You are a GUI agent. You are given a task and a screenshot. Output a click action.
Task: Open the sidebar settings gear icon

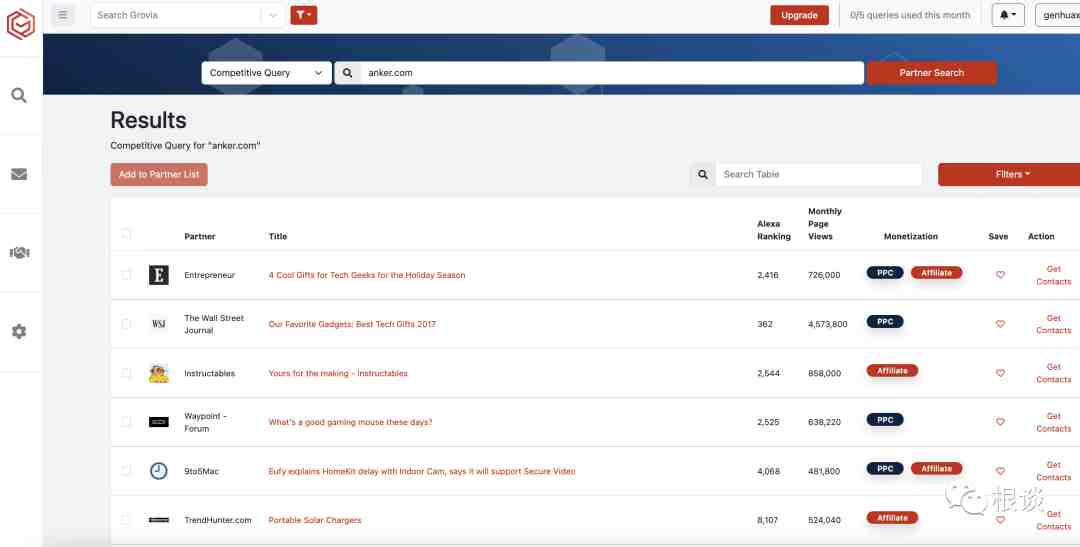point(19,331)
